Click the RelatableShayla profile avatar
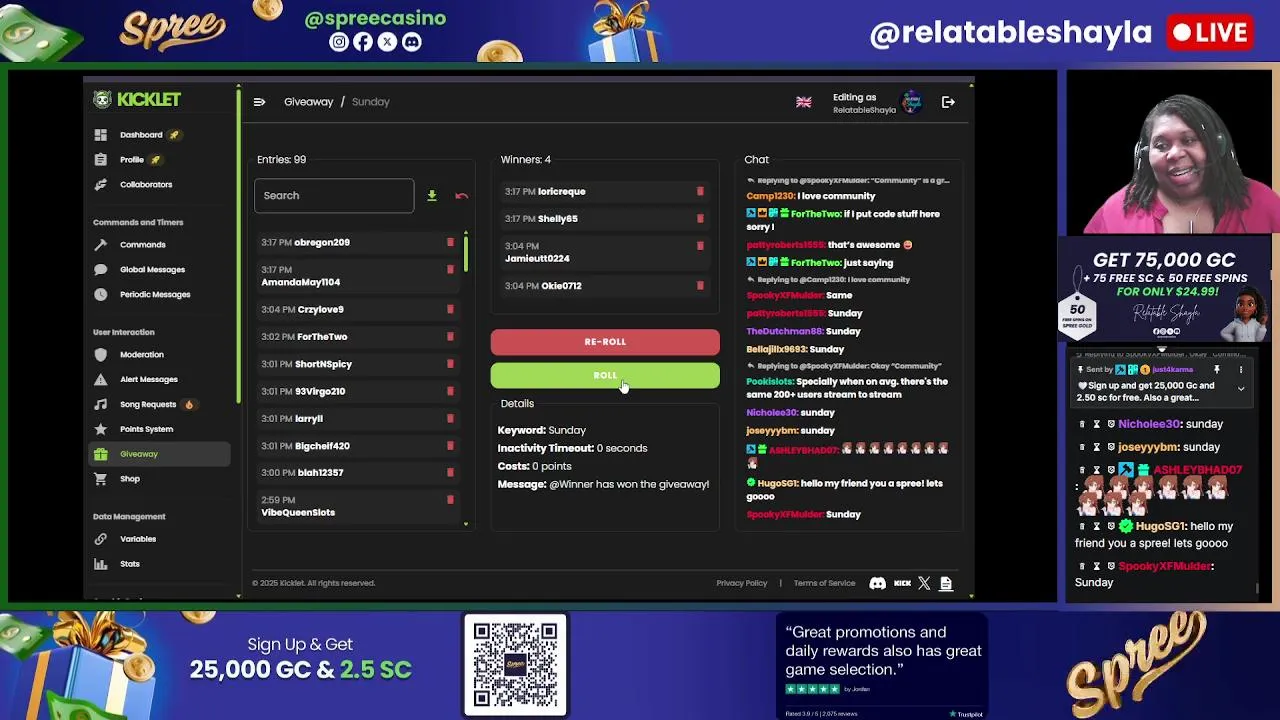The image size is (1280, 720). tap(911, 102)
